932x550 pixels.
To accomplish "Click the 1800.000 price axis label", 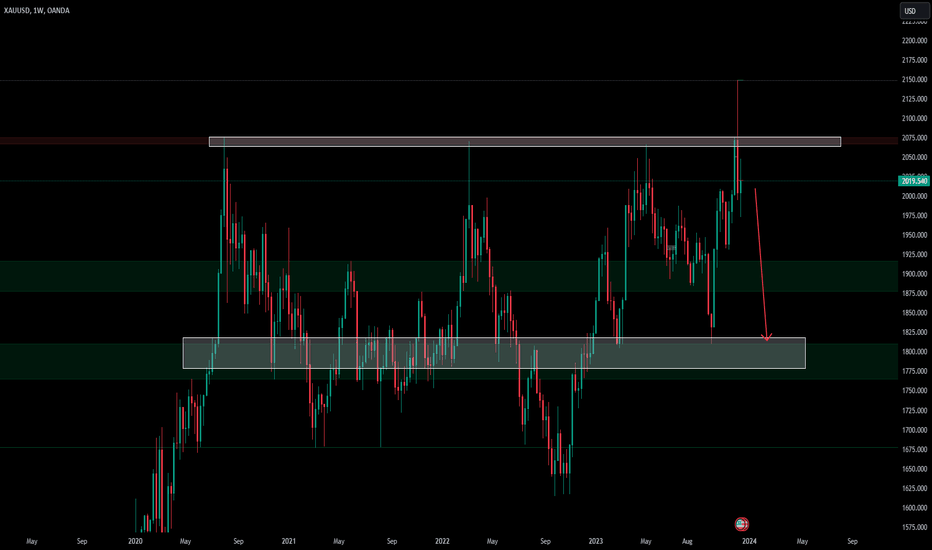I will pyautogui.click(x=914, y=352).
